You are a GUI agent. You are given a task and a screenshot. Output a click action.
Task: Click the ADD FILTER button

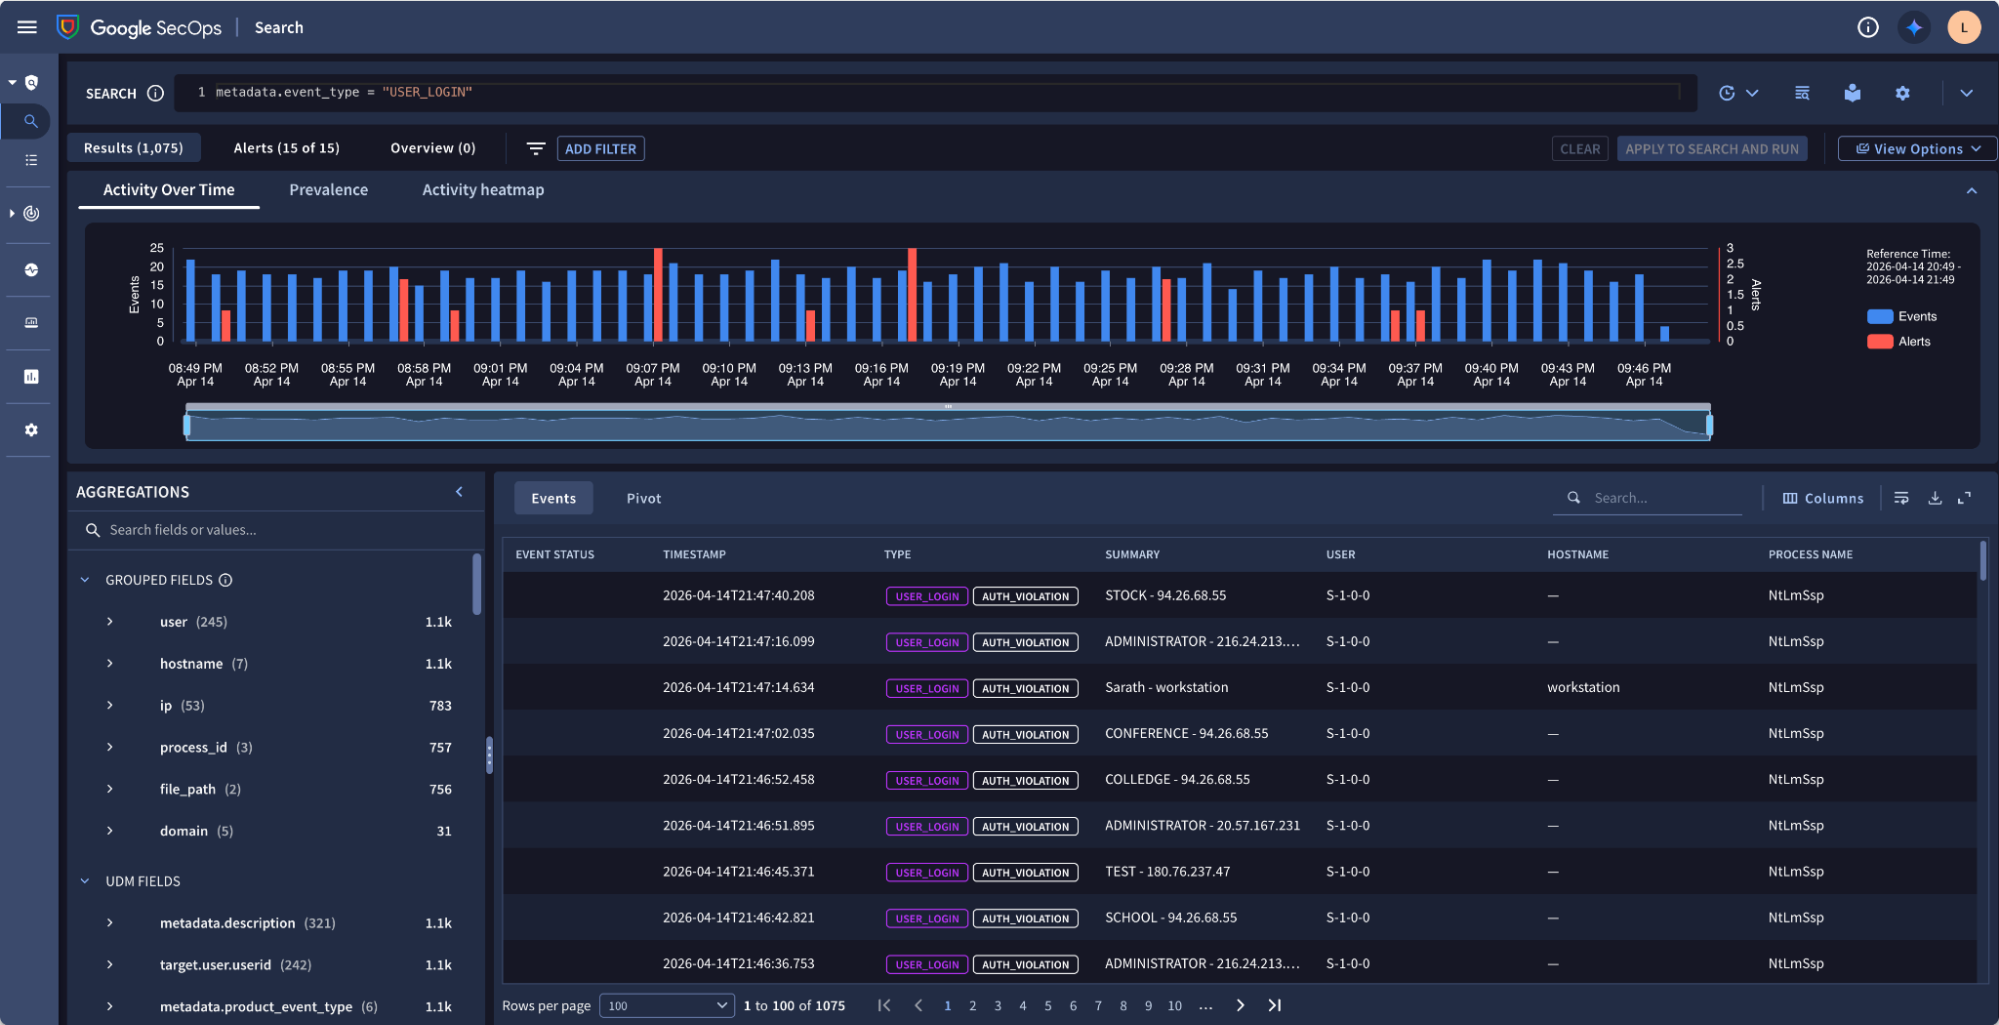coord(600,148)
